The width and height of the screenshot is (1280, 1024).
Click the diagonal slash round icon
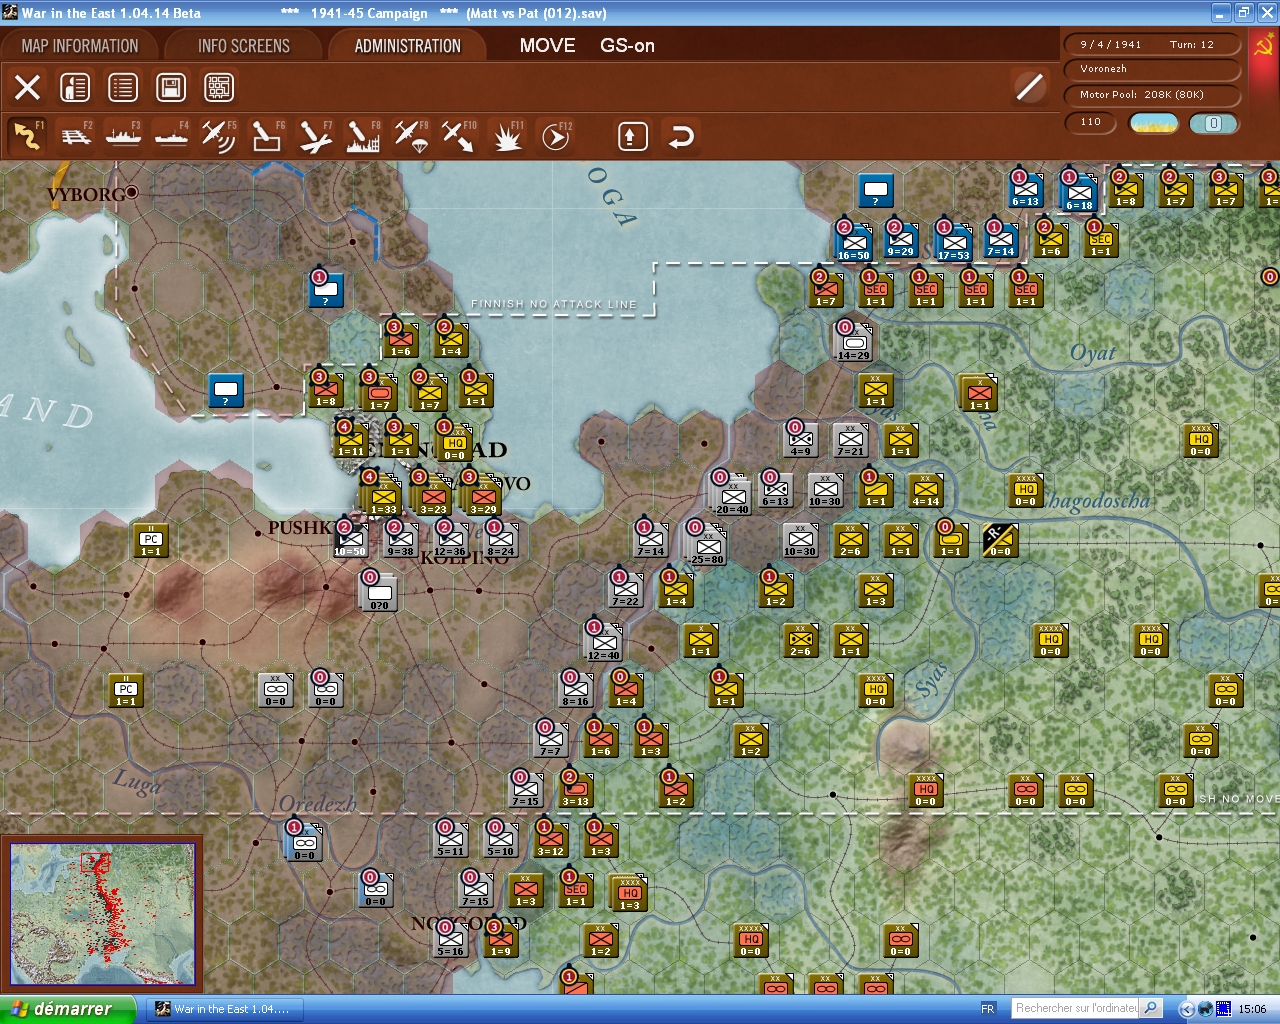pos(1029,87)
